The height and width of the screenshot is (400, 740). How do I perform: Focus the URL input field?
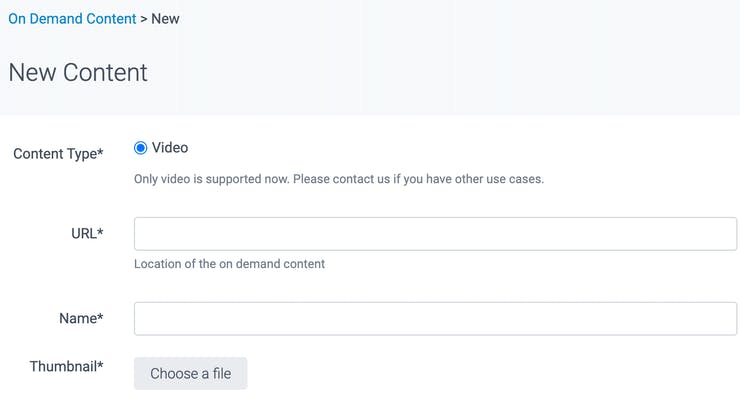(435, 234)
